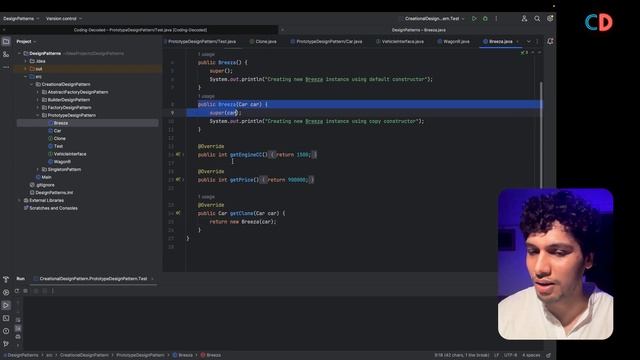Screen dimensions: 640x360
Task: Click the override gutter icon beside getClone
Action: [178, 213]
